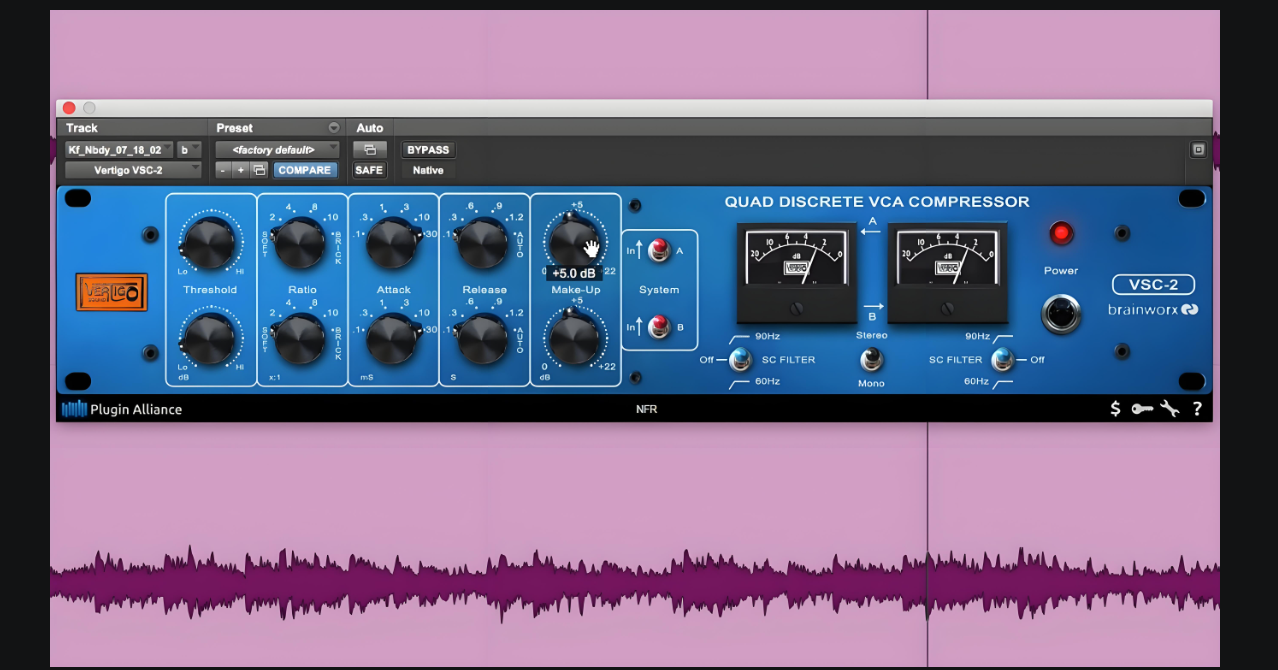Image resolution: width=1278 pixels, height=670 pixels.
Task: Toggle the left SC FILTER switch
Action: [x=740, y=359]
